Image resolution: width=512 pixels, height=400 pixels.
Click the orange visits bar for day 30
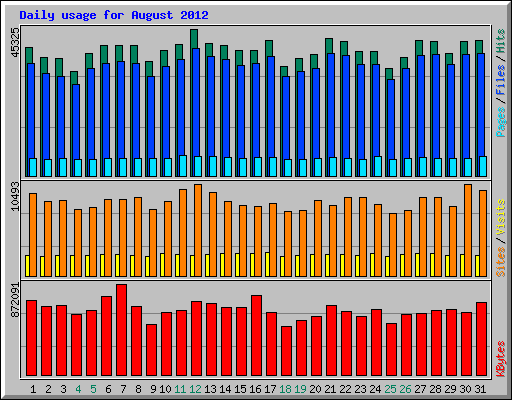[468, 230]
